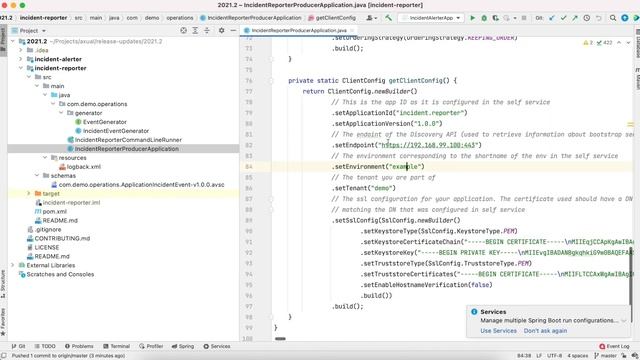Expand the target folder
Viewport: 640px width, 360px height.
point(29,193)
